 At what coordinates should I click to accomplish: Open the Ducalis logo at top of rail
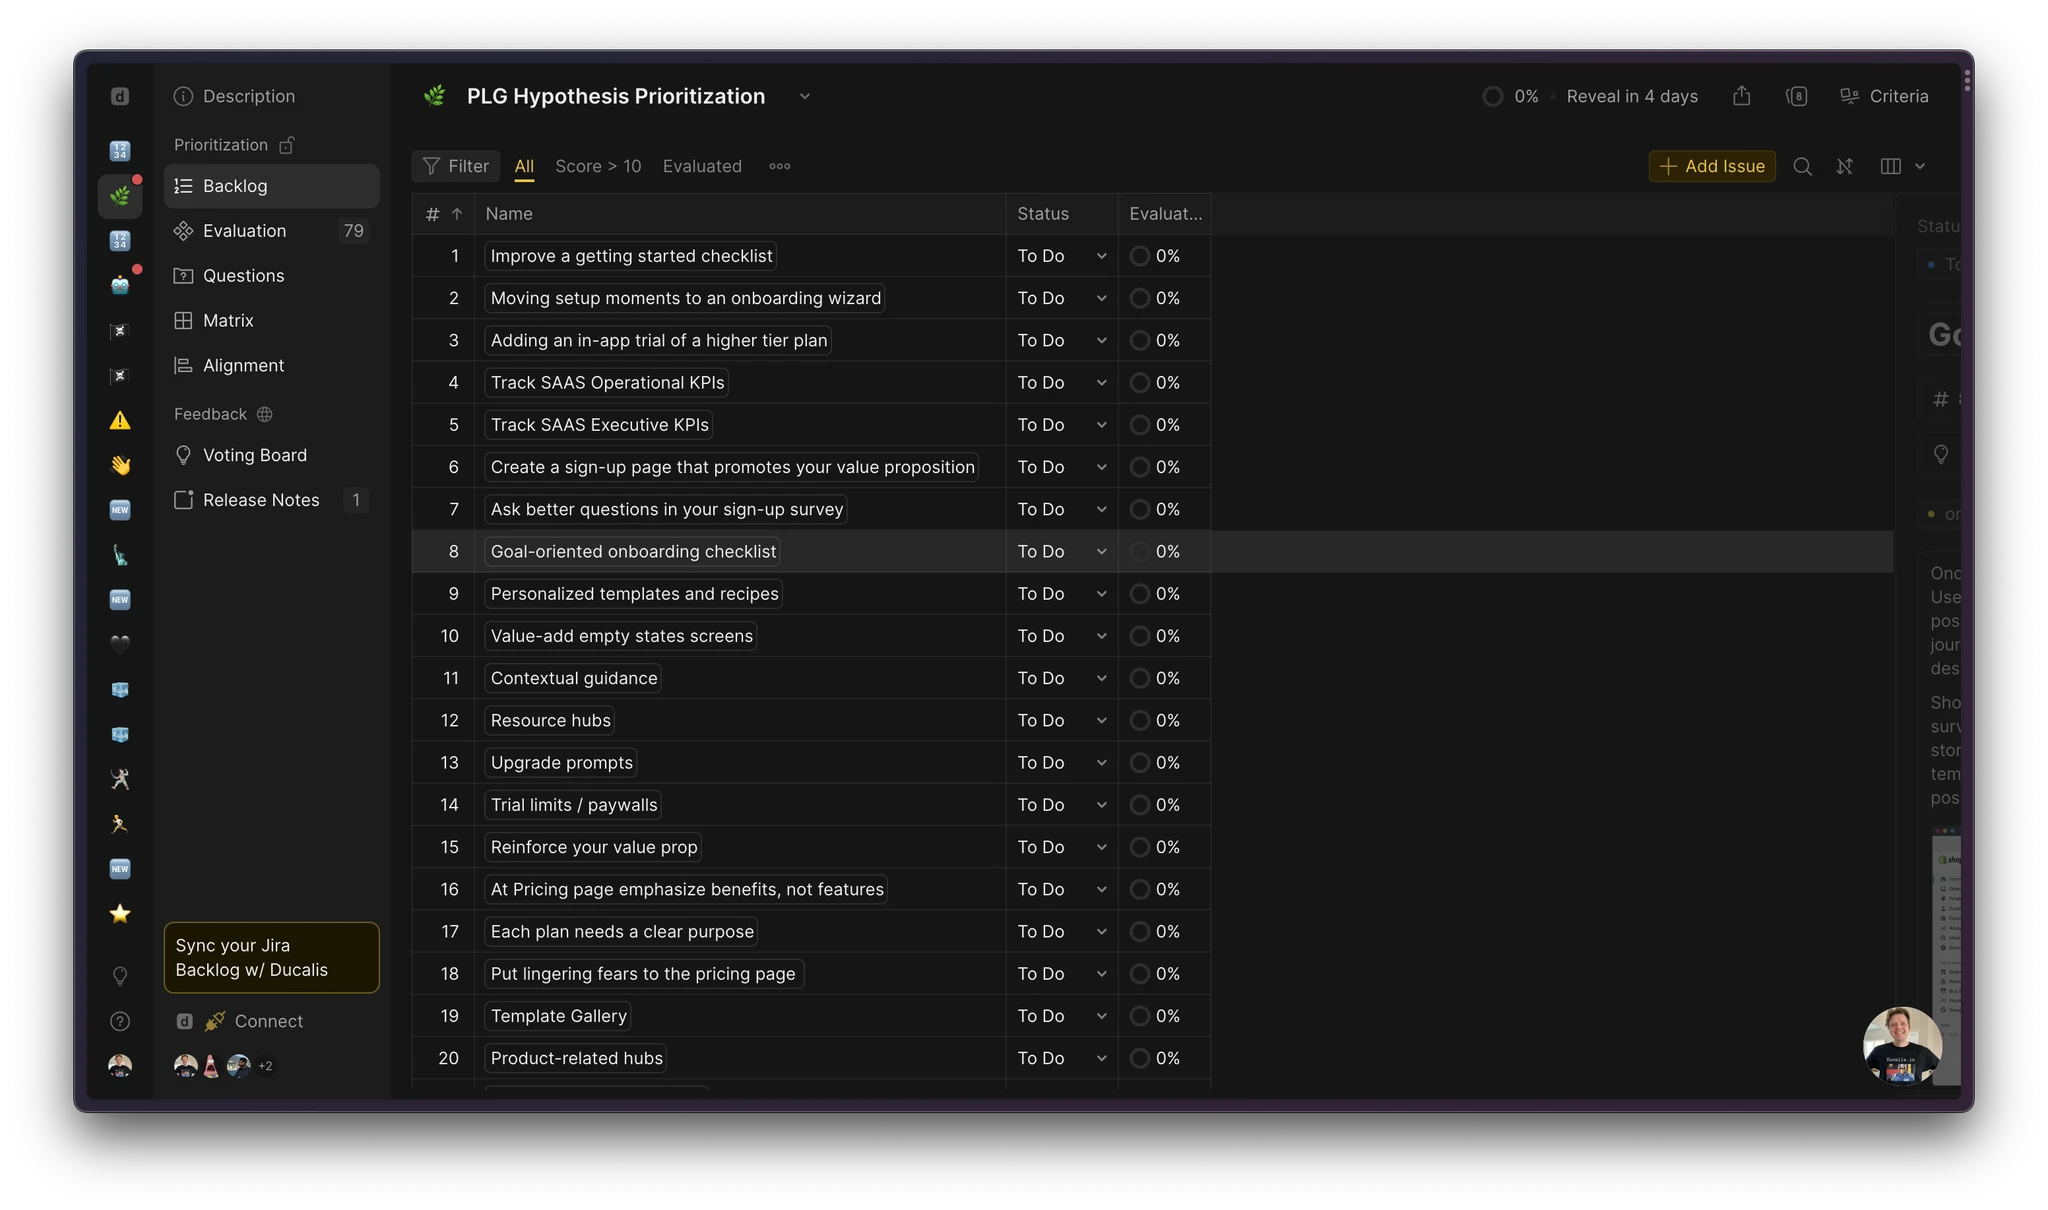120,96
